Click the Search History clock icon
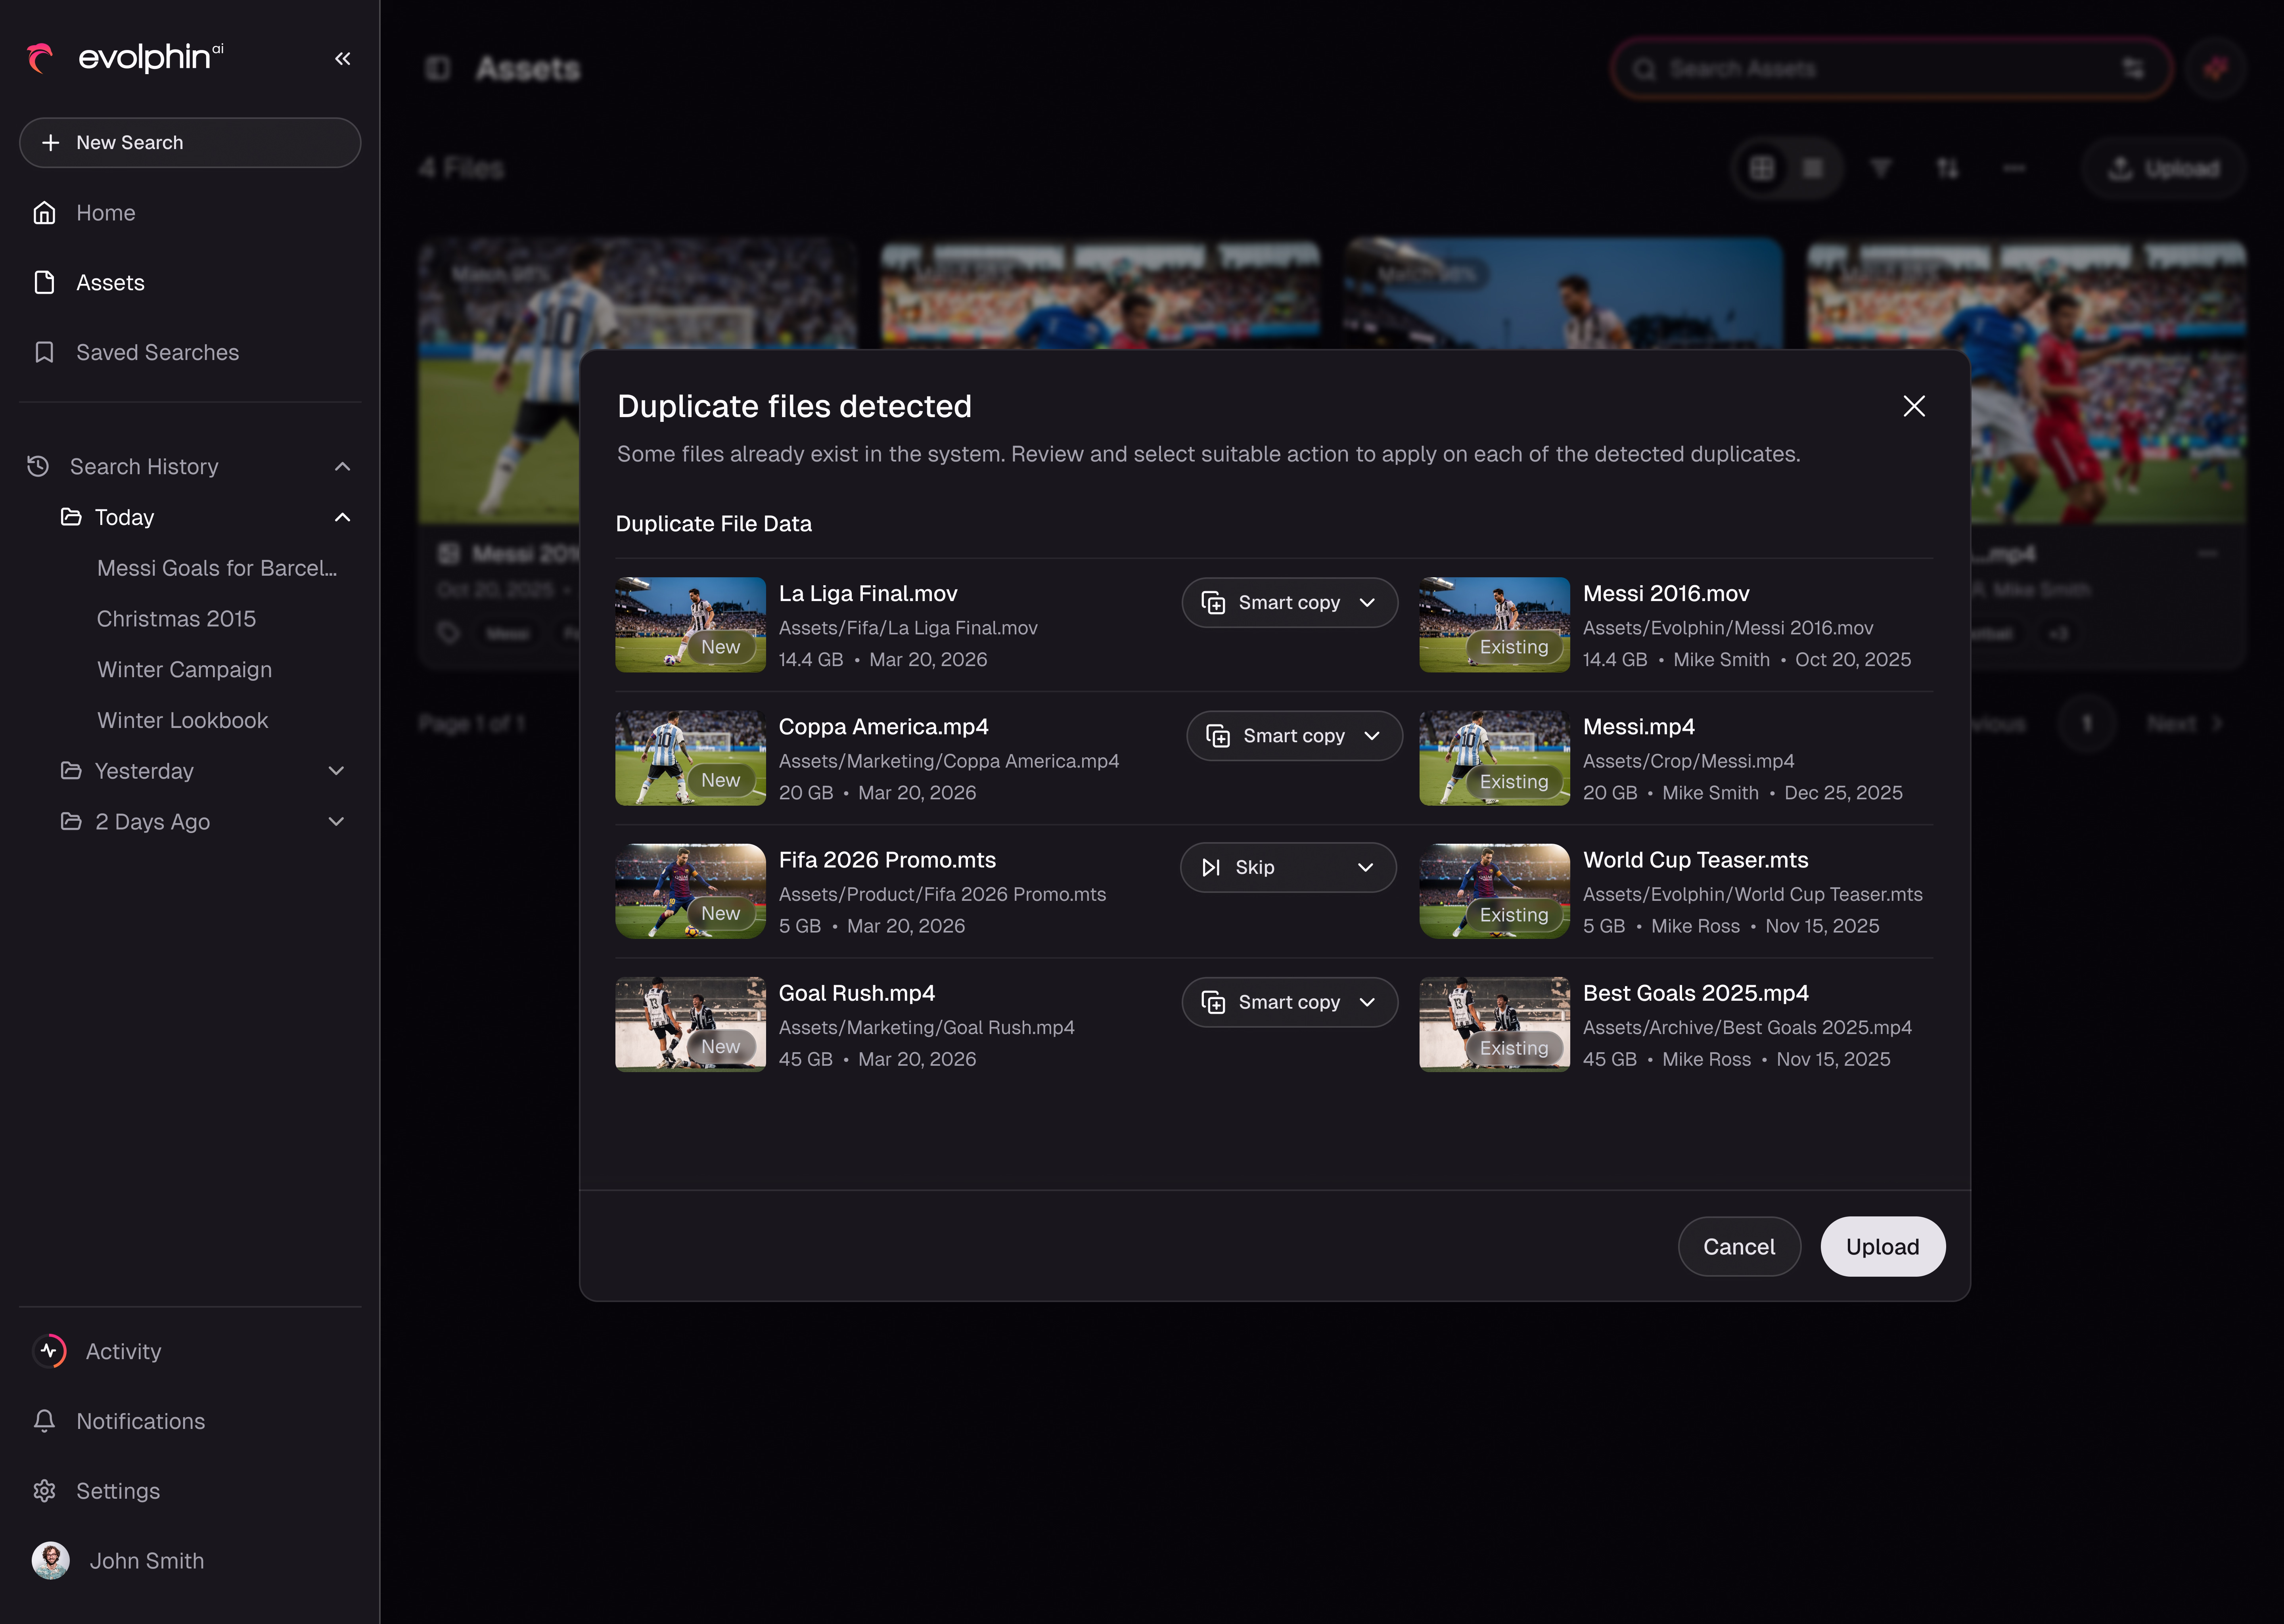Image resolution: width=2284 pixels, height=1624 pixels. click(38, 466)
